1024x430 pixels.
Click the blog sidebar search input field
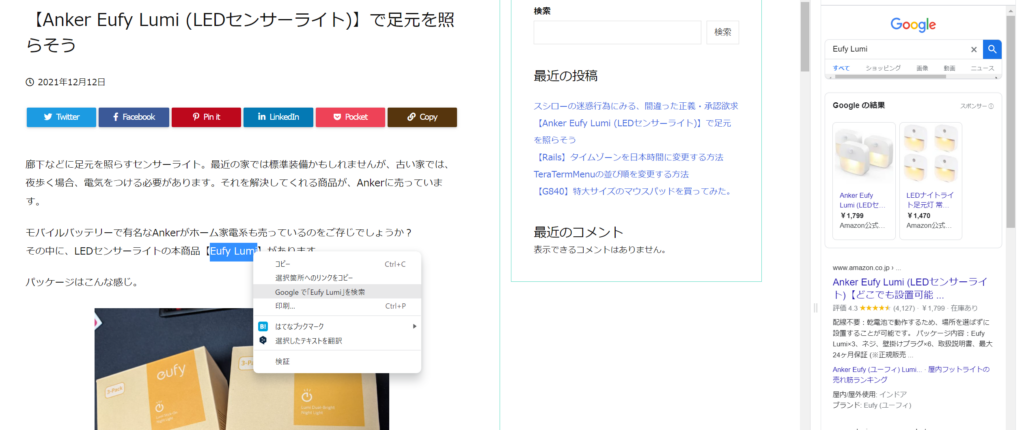[617, 32]
